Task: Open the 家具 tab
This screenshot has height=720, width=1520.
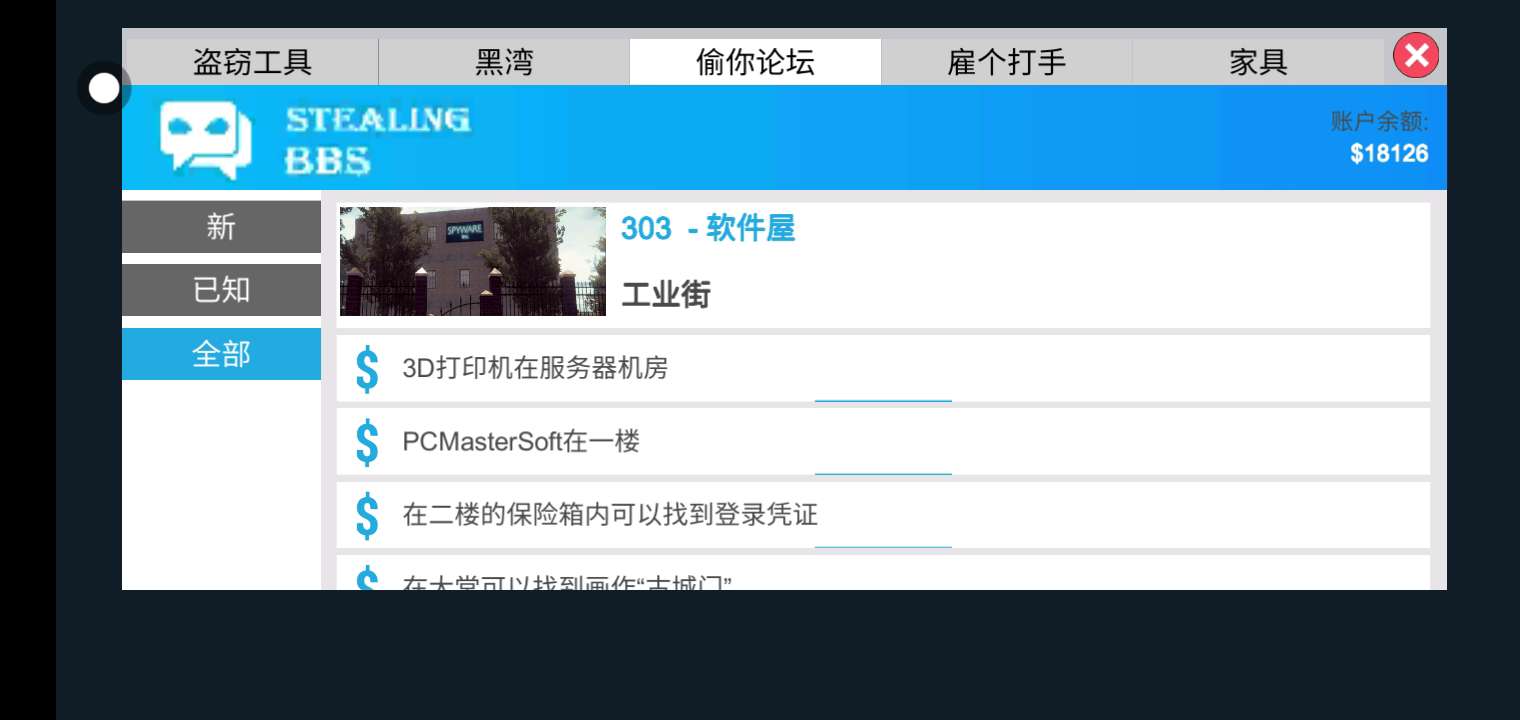Action: pos(1258,62)
